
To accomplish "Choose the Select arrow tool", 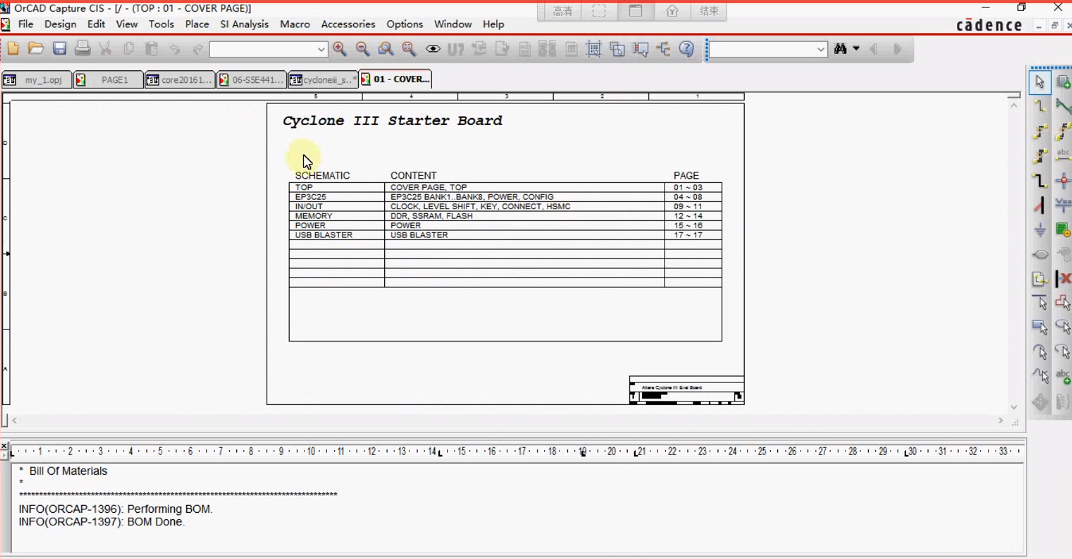I will 1040,82.
